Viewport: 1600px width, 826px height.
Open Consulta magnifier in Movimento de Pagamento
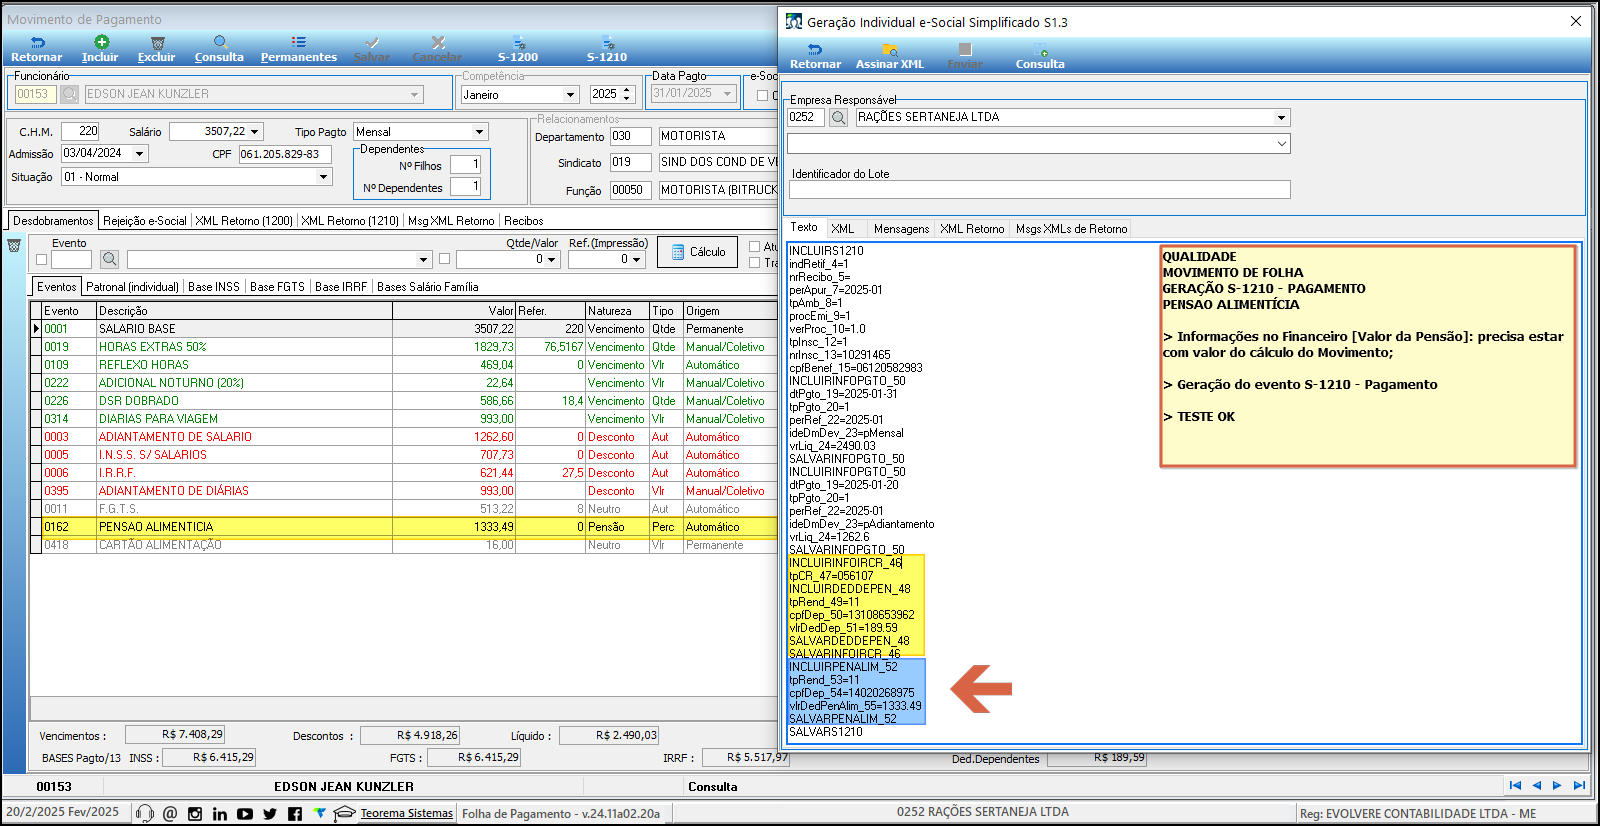pyautogui.click(x=220, y=42)
